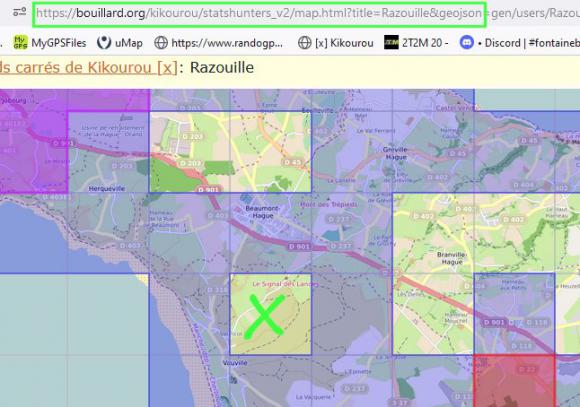This screenshot has width=580, height=407.
Task: Click the Gréville-Hague label on map
Action: pos(395,153)
